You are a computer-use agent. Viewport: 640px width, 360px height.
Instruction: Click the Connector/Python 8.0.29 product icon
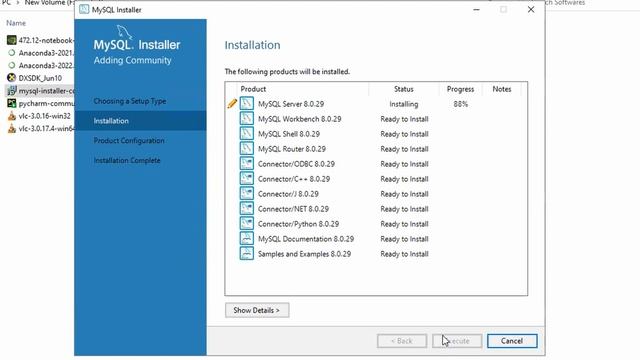pos(247,224)
